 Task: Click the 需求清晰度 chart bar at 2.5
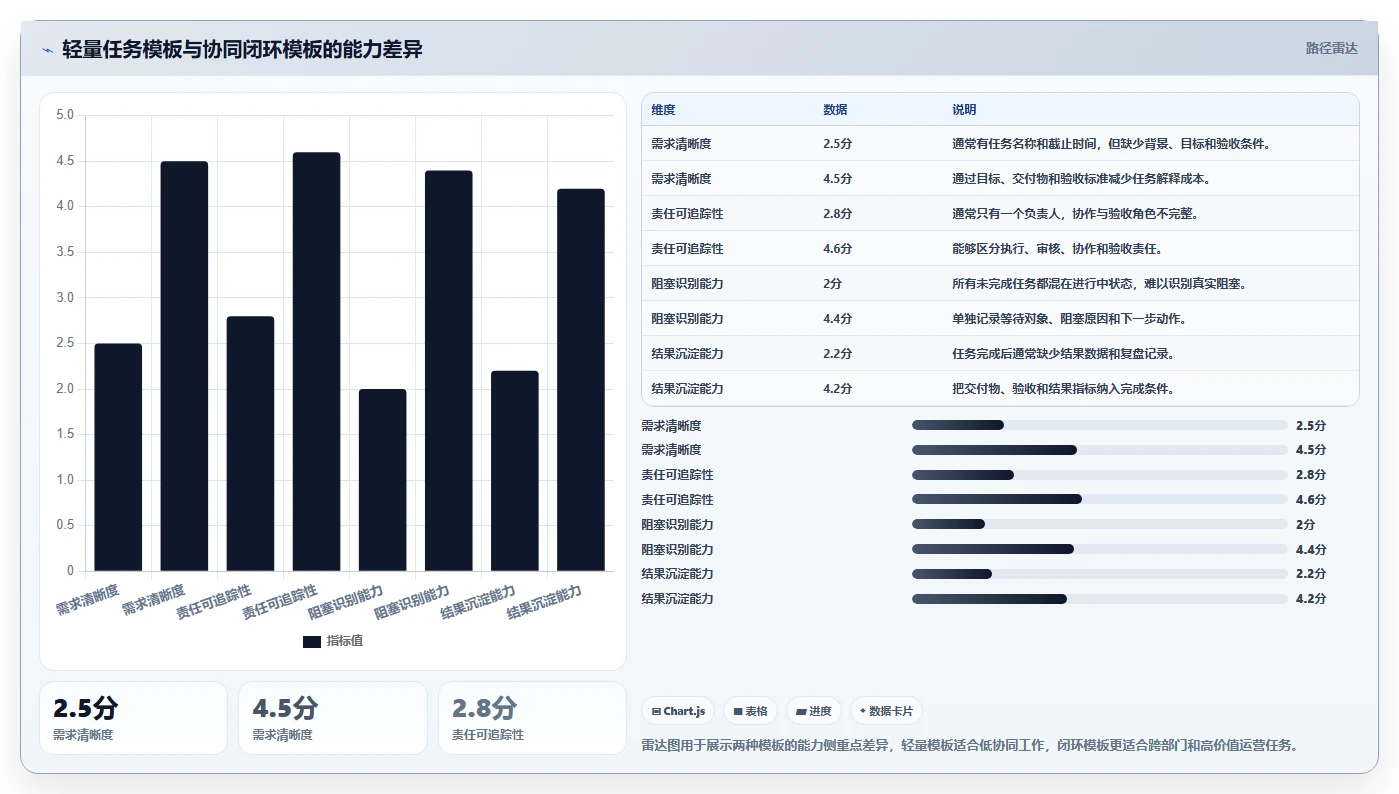click(118, 457)
